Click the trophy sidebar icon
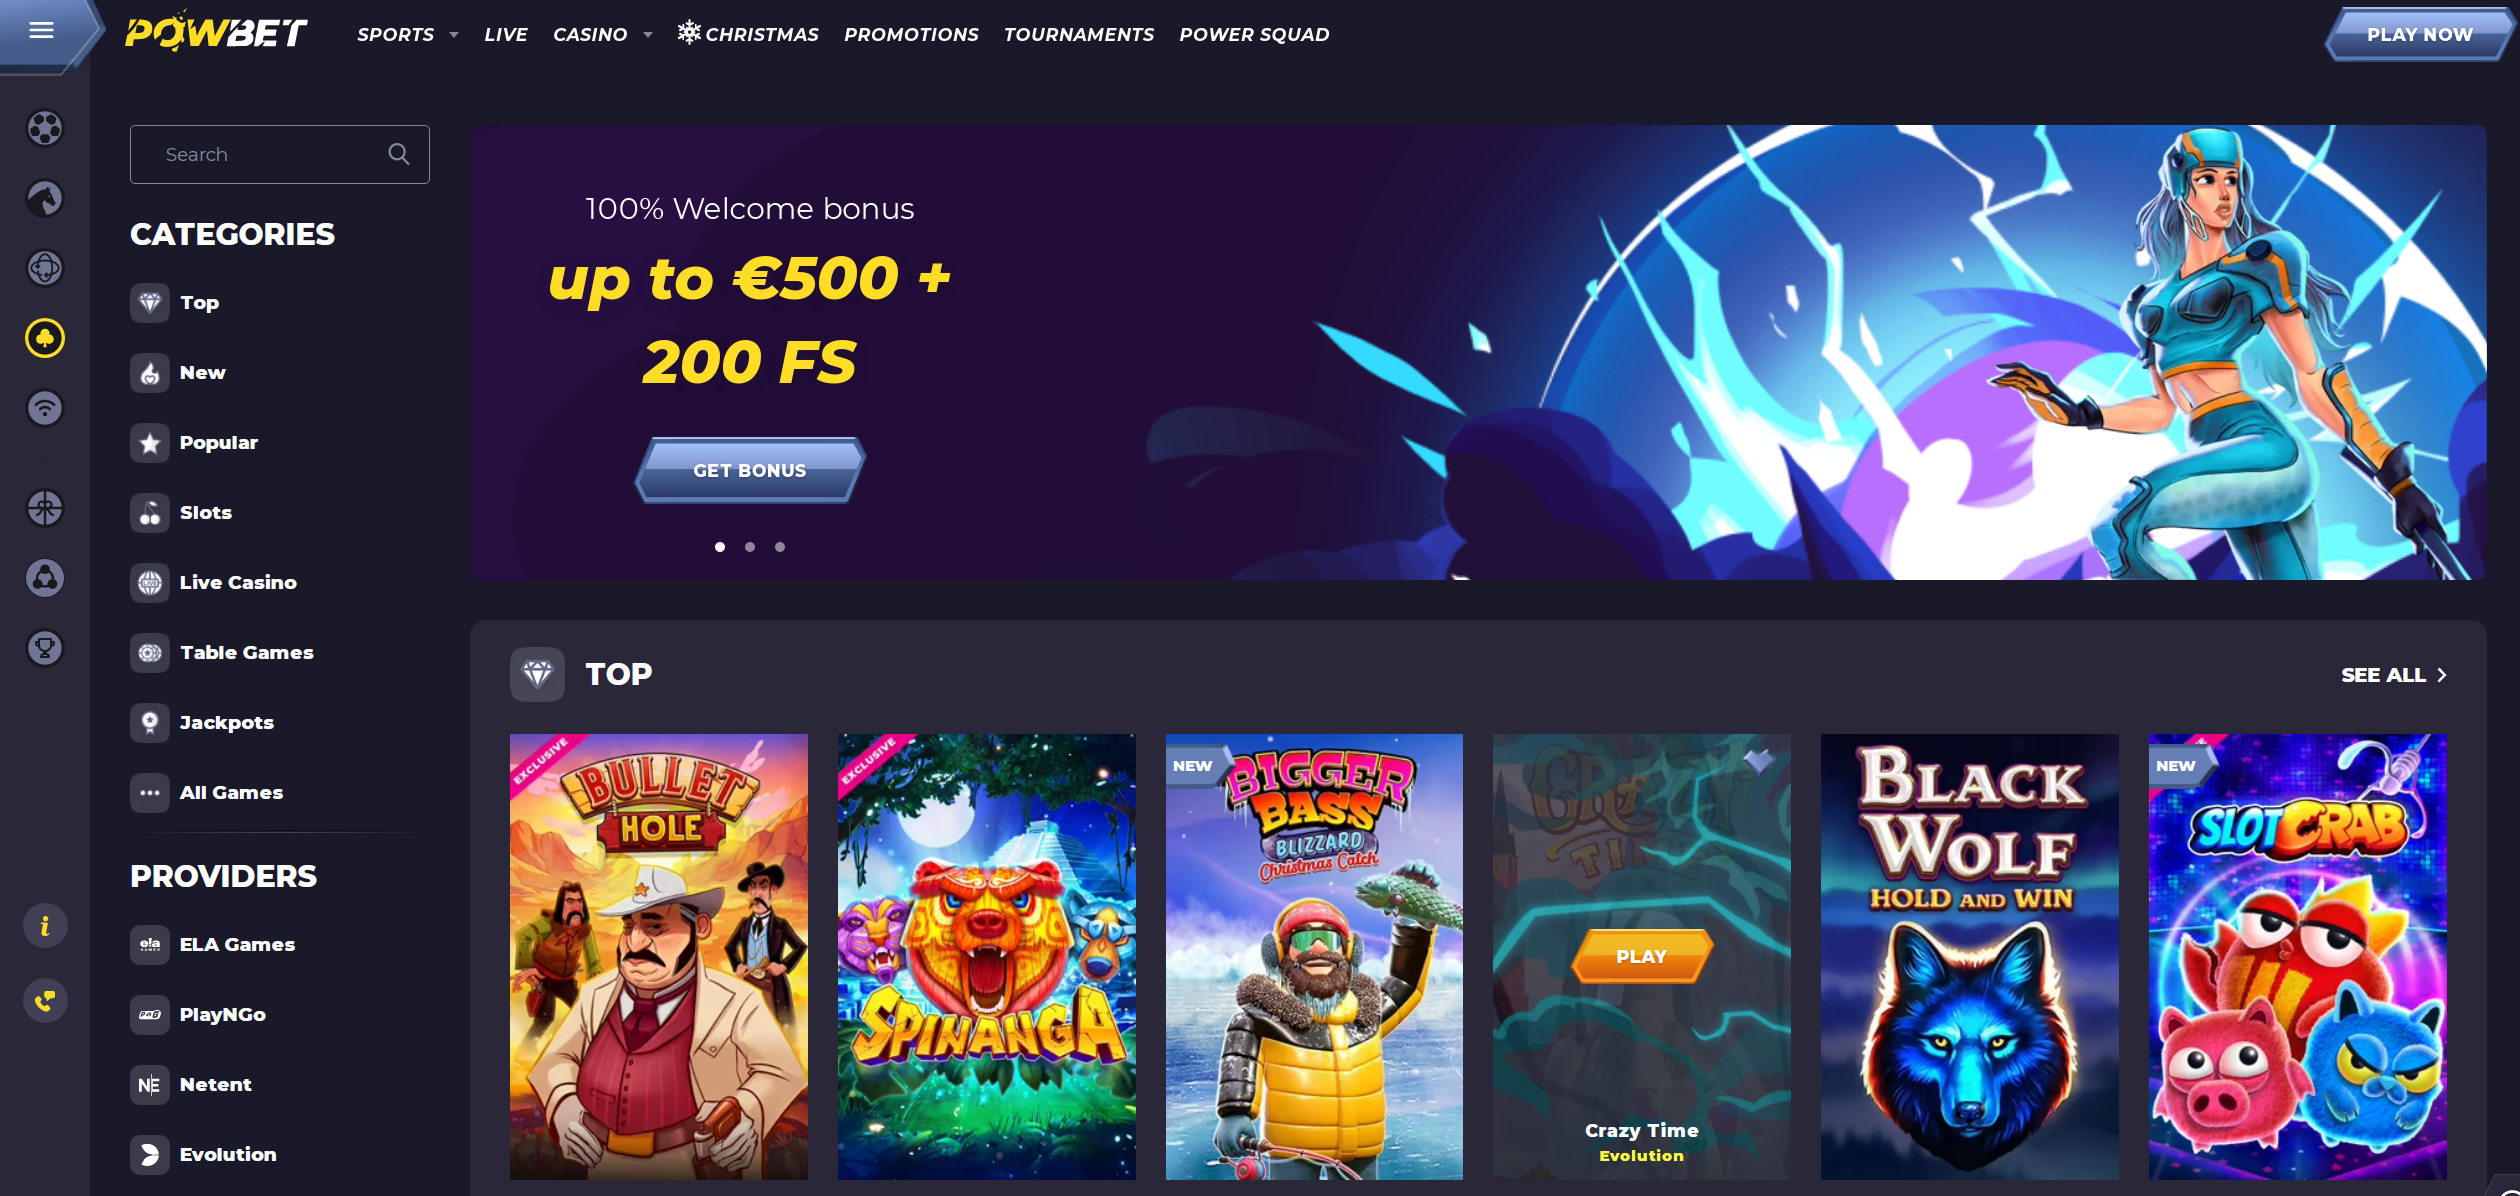This screenshot has width=2520, height=1196. pyautogui.click(x=45, y=648)
